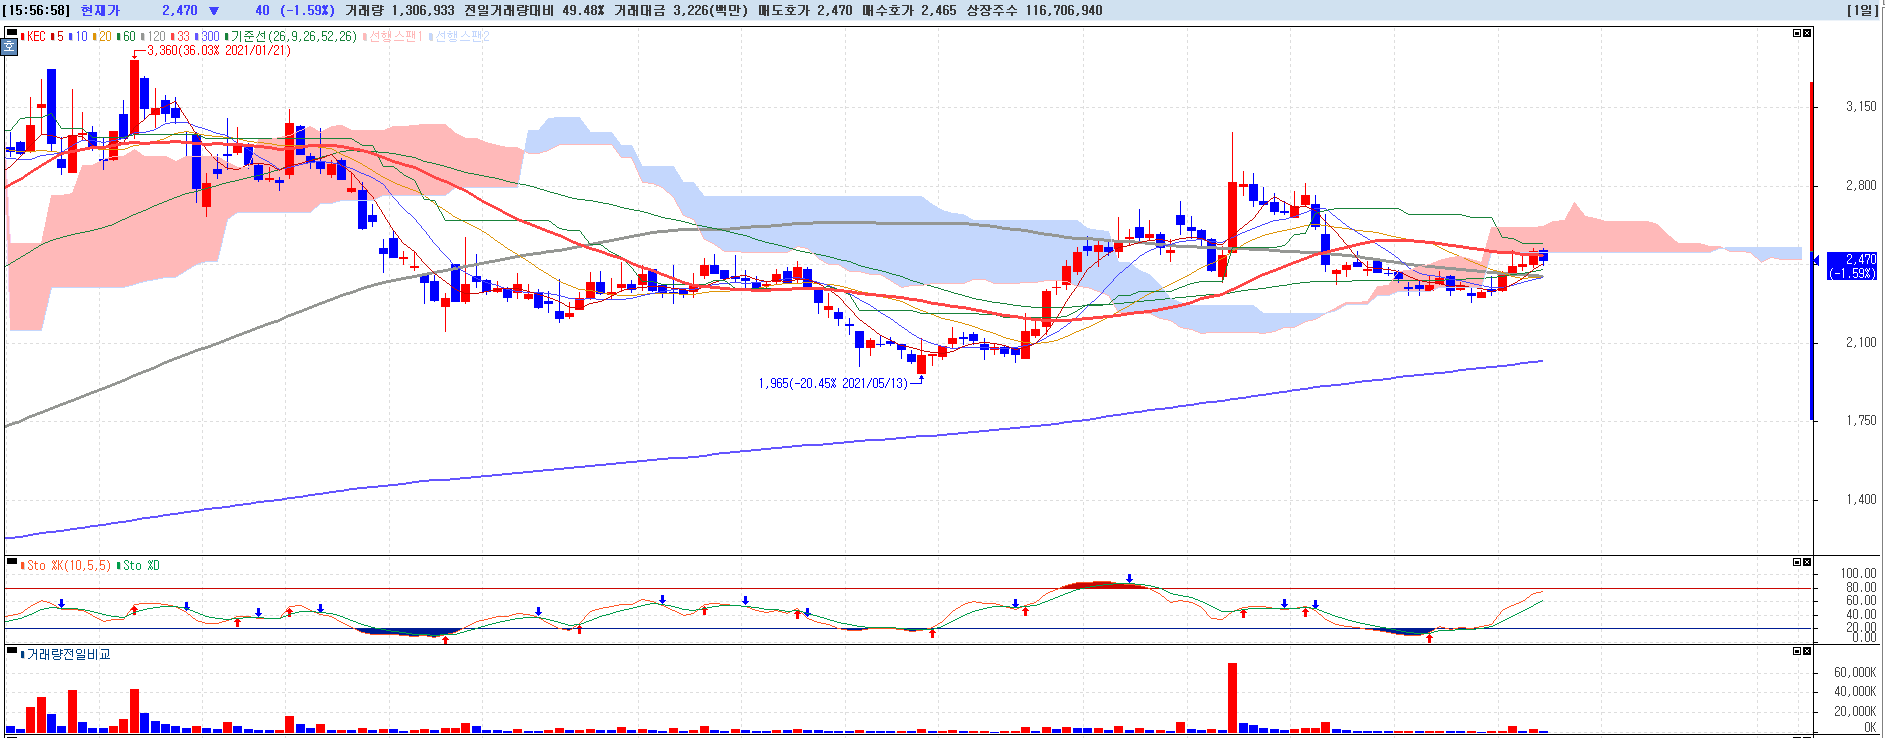
Task: Select the 선행스팬2 legend label
Action: click(460, 36)
